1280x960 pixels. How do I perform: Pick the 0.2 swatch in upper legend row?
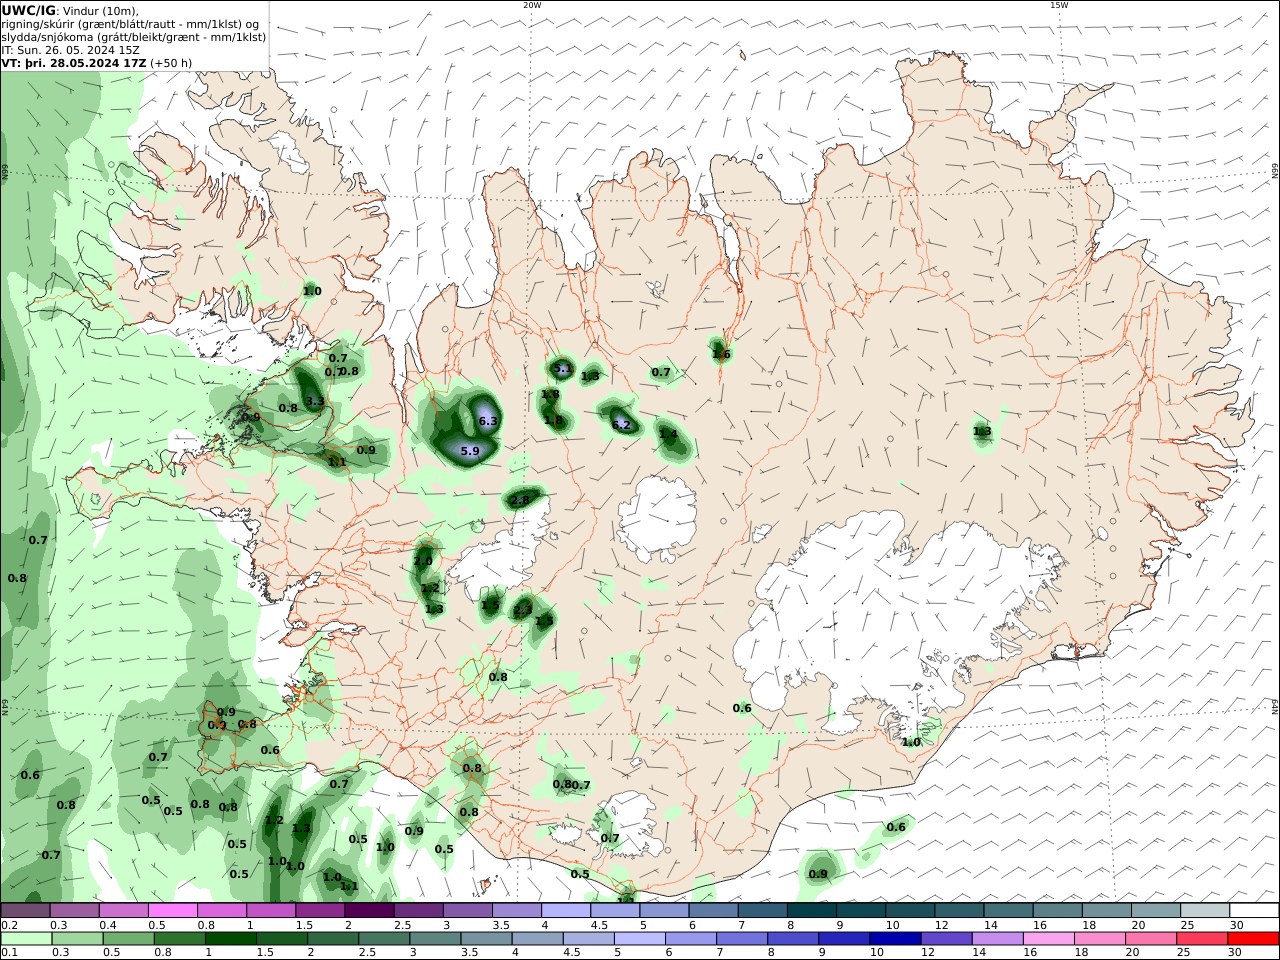(x=25, y=910)
